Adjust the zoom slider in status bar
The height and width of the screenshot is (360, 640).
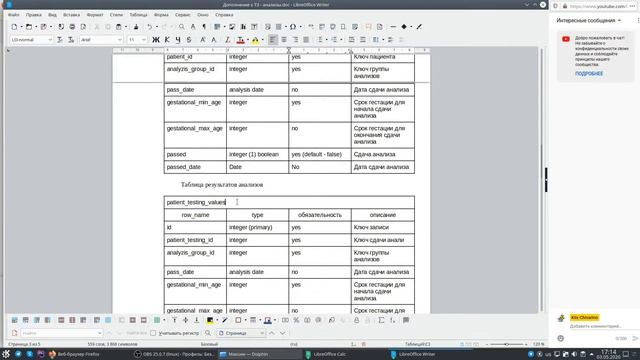[x=507, y=344]
